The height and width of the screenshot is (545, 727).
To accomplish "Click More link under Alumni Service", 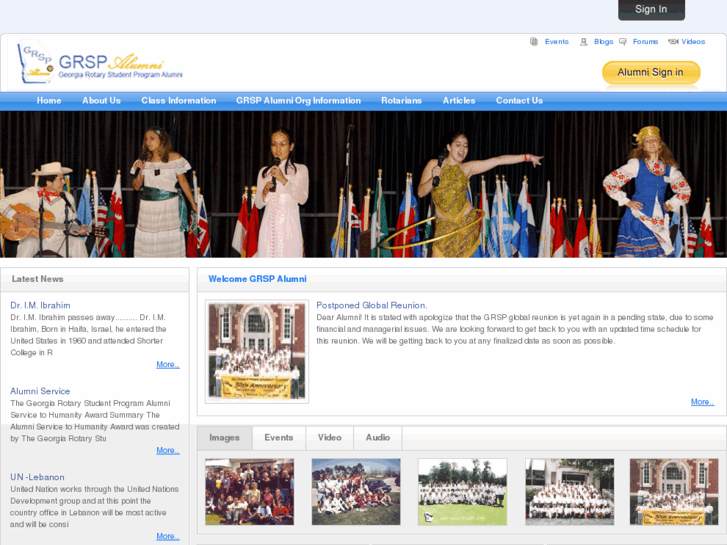I will point(168,450).
